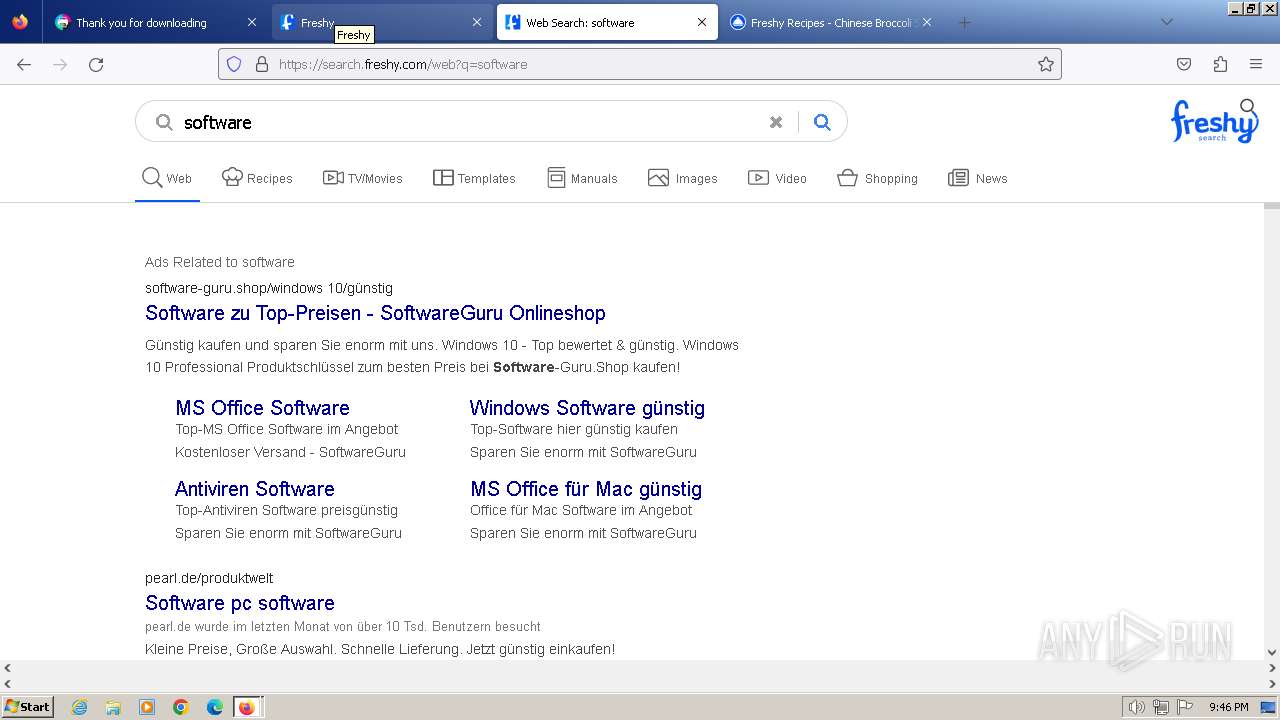The width and height of the screenshot is (1280, 720).
Task: View site info via the padlock icon
Action: click(x=262, y=64)
